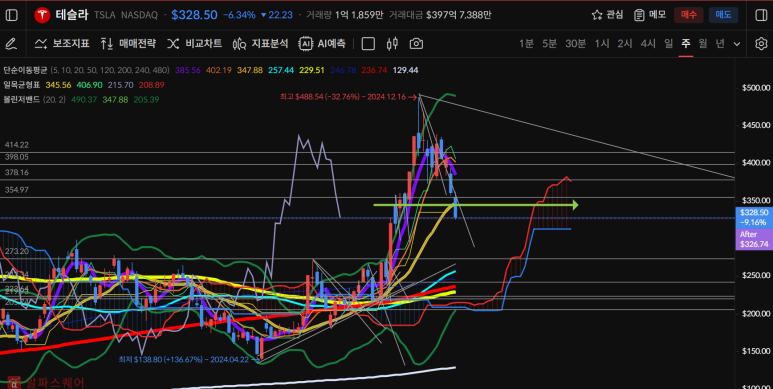Image resolution: width=773 pixels, height=389 pixels.
Task: Click the 378.16 horizontal line label
Action: [17, 173]
